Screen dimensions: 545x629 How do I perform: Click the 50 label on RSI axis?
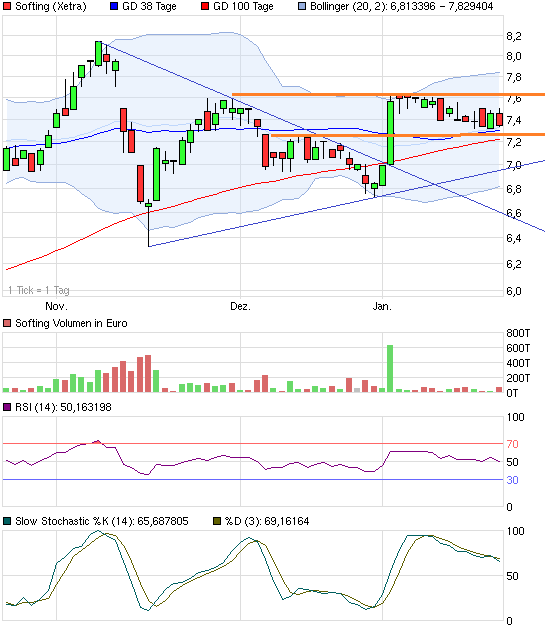[513, 462]
